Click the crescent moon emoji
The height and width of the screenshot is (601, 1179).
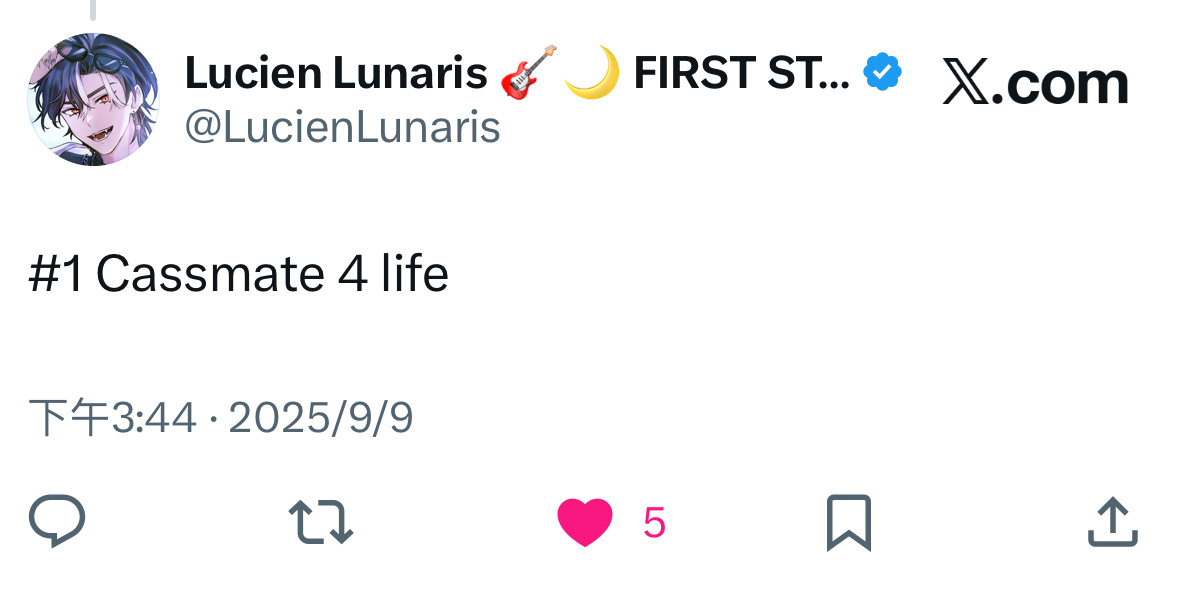click(592, 73)
